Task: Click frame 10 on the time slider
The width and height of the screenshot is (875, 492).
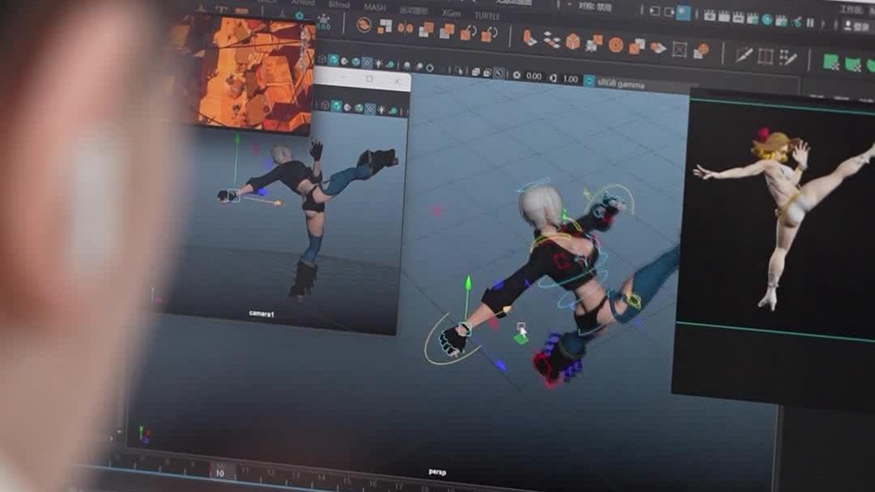Action: pyautogui.click(x=219, y=472)
